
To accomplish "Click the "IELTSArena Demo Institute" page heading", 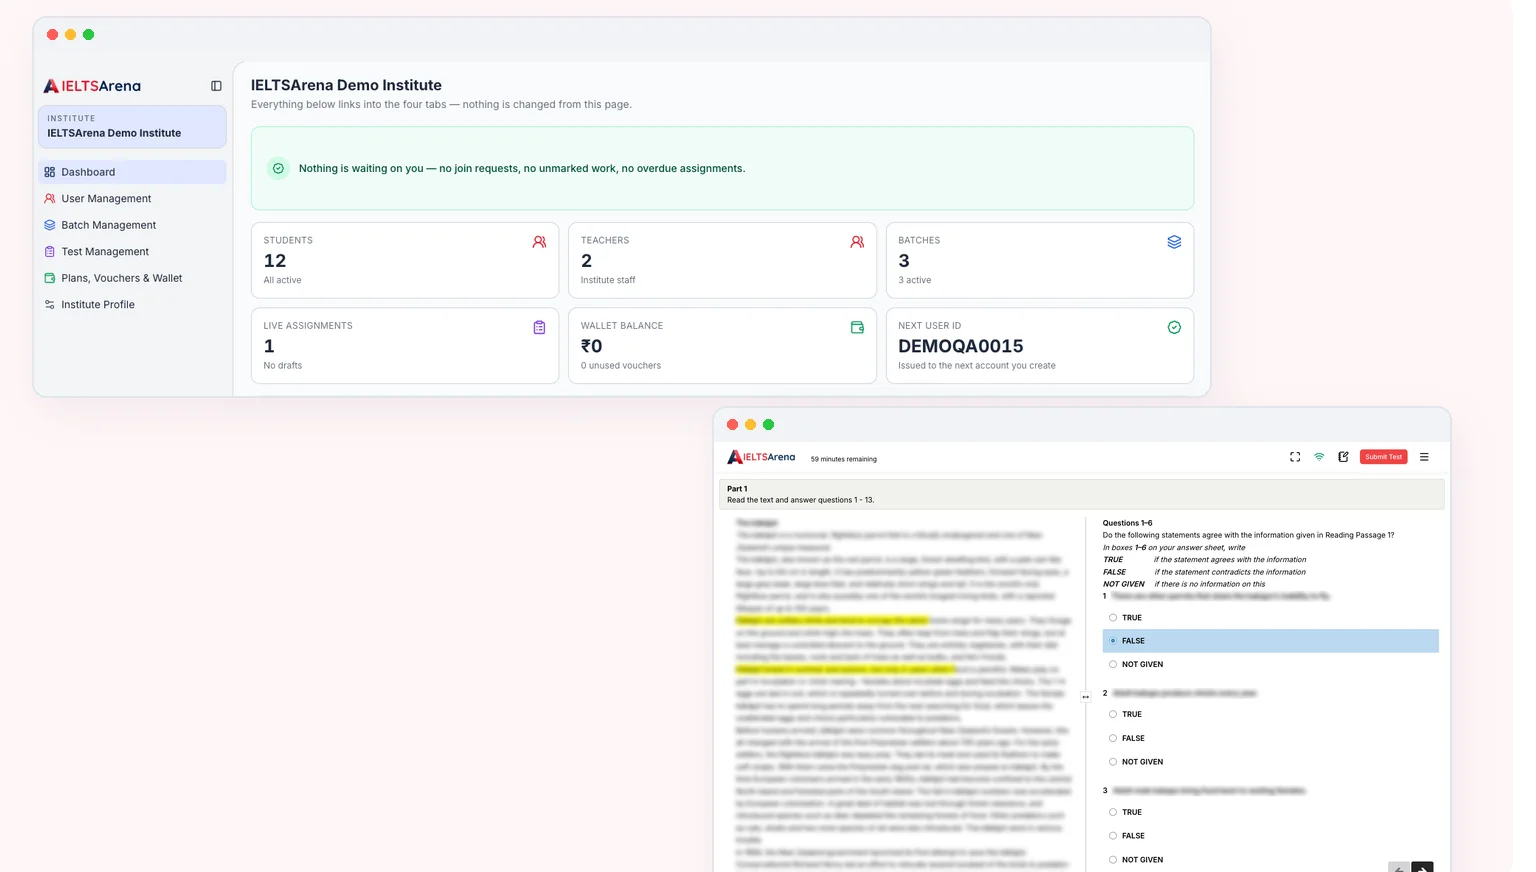I will click(x=346, y=86).
